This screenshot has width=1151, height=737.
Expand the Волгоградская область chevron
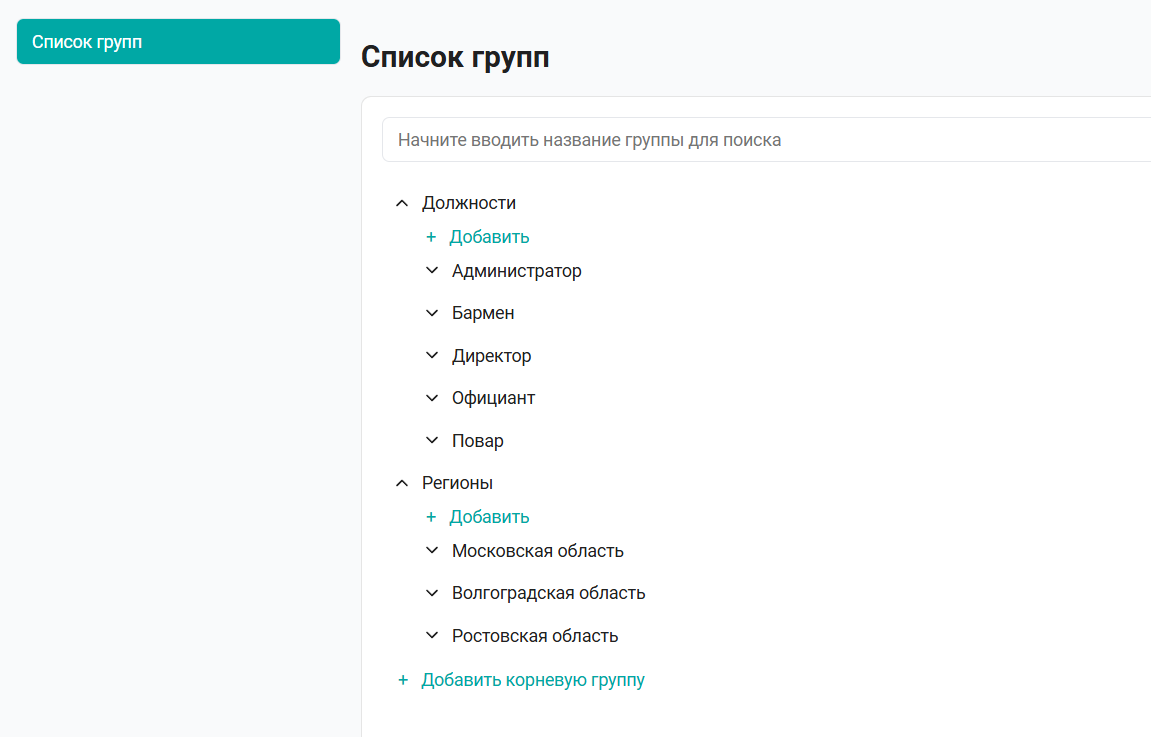click(x=432, y=593)
